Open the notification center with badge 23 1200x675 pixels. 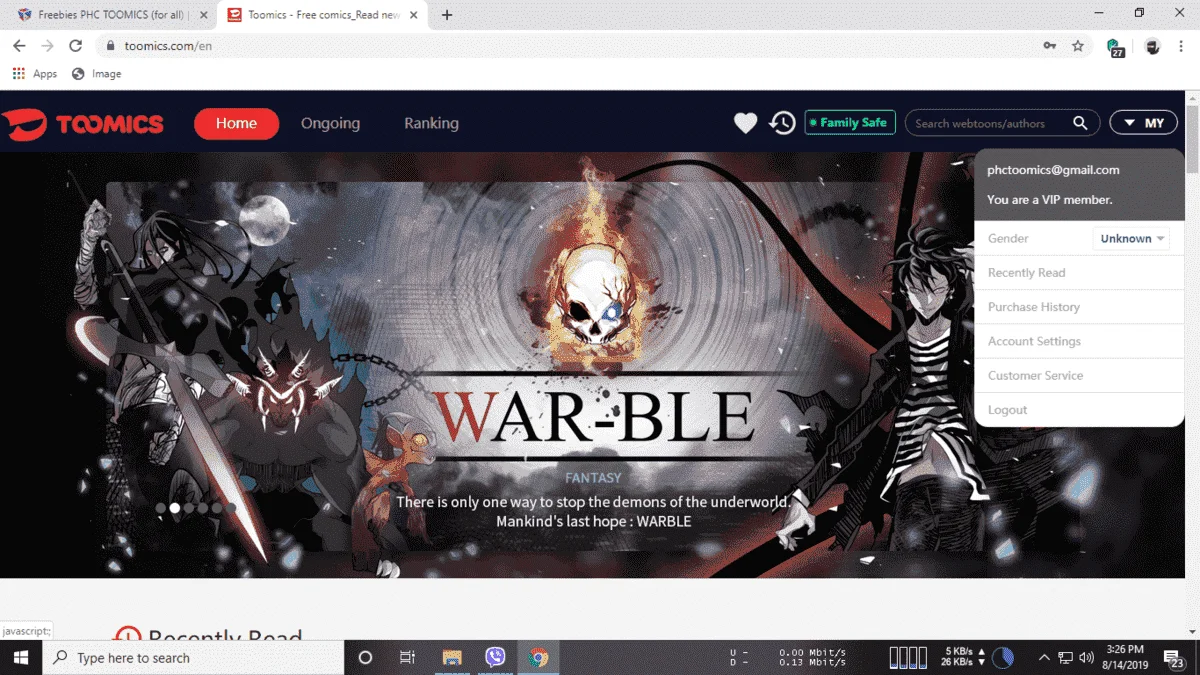(x=1174, y=658)
